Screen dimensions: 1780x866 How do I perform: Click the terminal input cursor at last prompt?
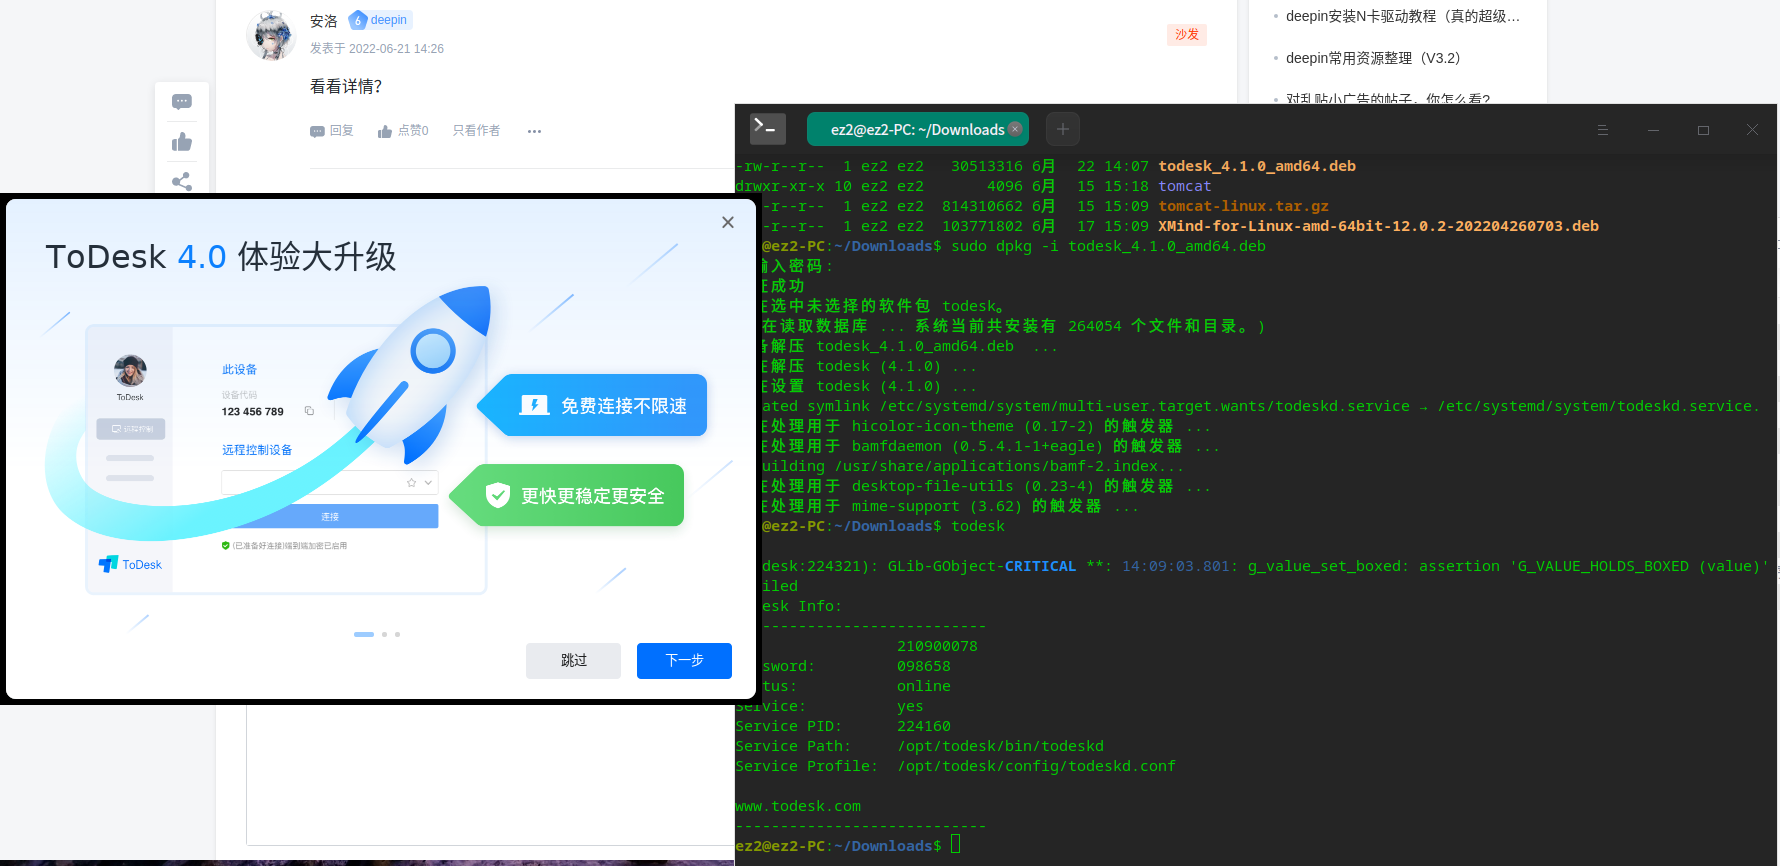click(x=955, y=845)
